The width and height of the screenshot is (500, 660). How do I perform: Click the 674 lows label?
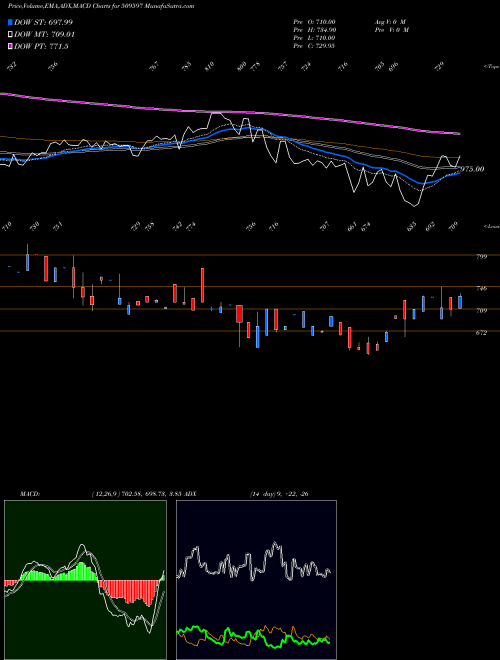point(365,226)
